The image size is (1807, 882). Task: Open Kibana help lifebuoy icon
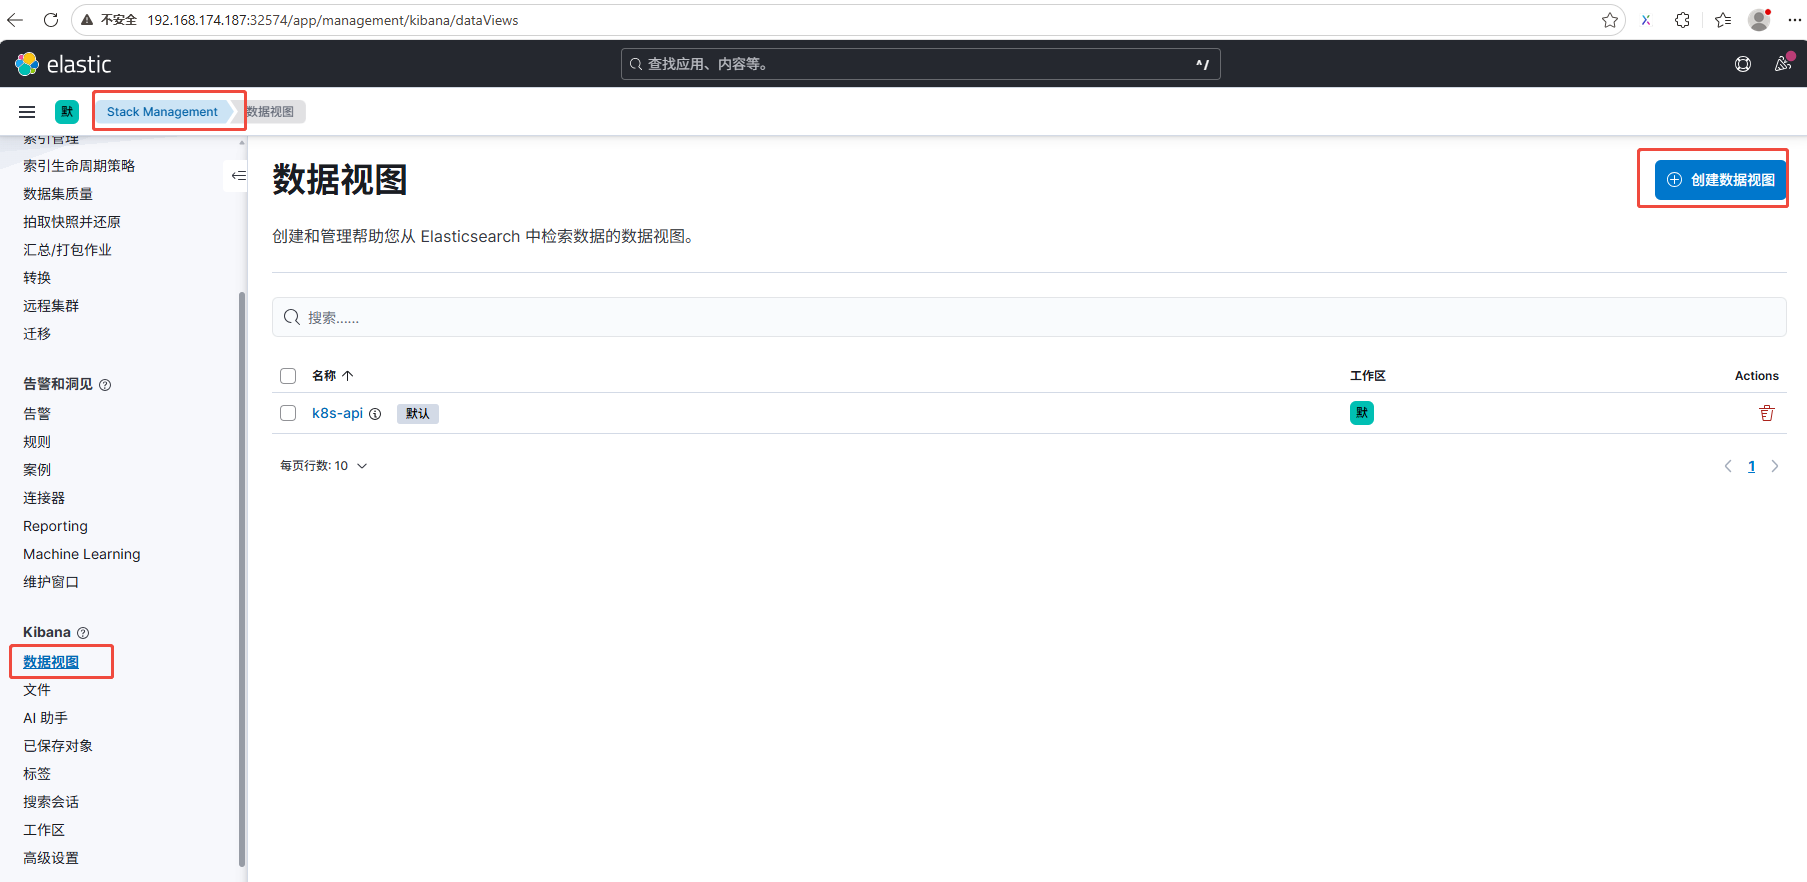pyautogui.click(x=1743, y=64)
